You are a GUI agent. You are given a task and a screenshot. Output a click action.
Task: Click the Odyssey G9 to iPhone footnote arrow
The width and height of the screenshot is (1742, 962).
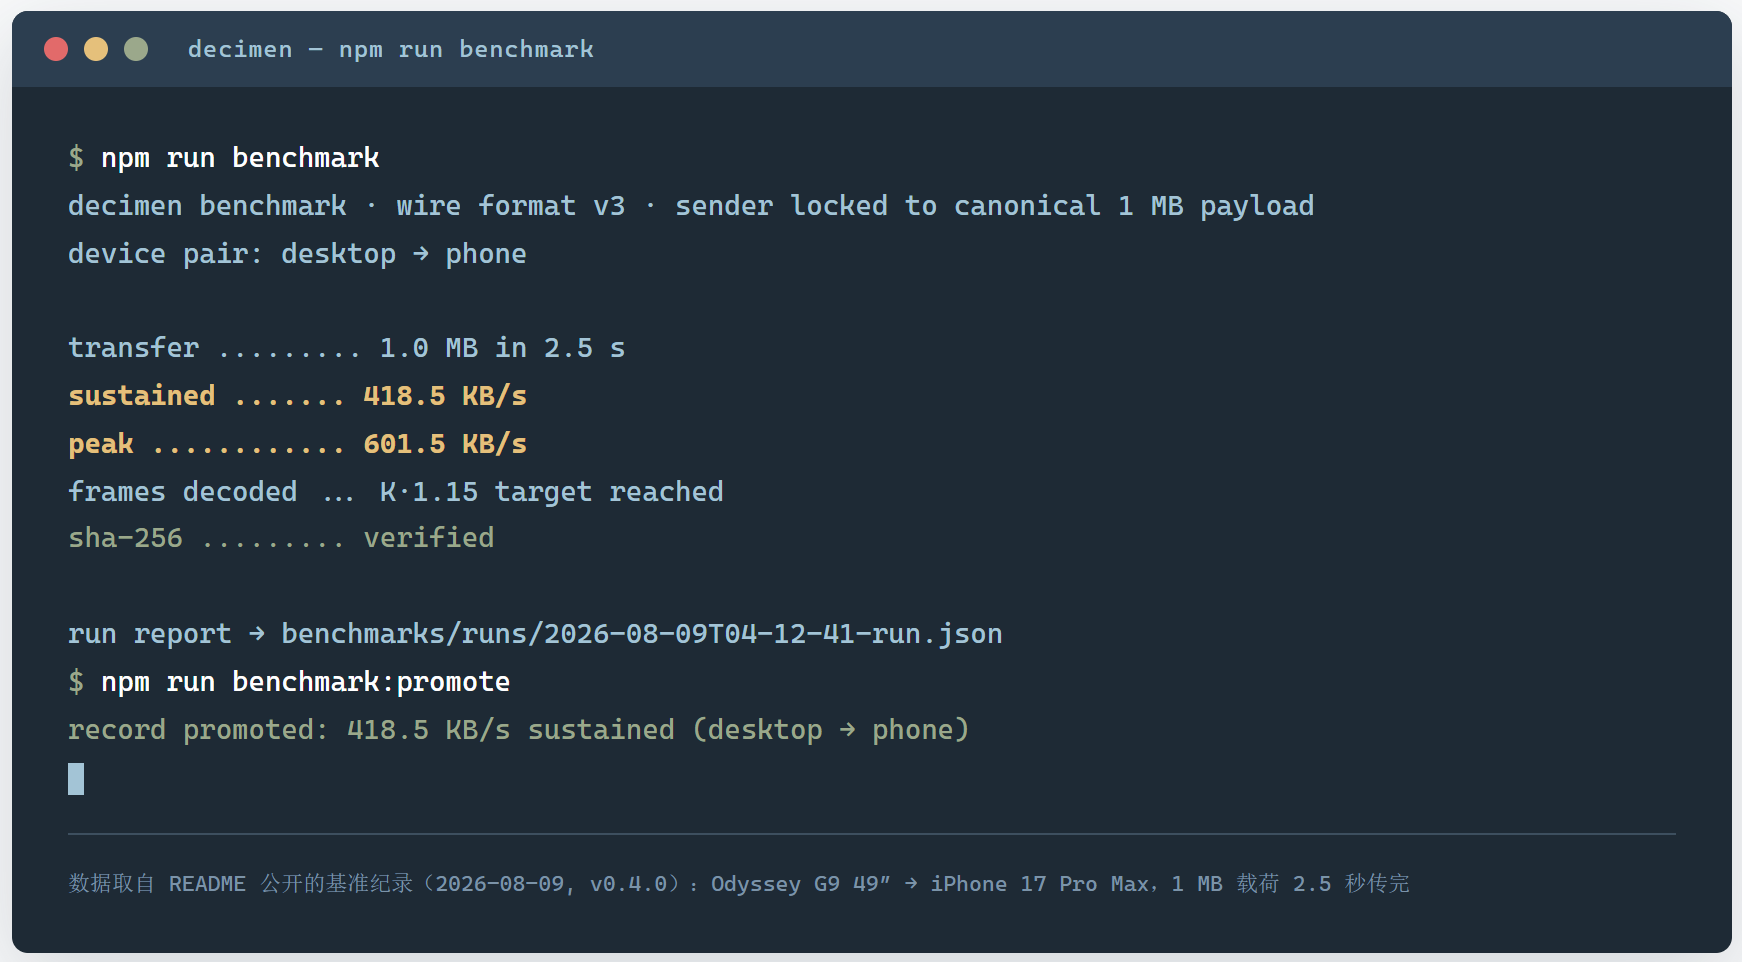point(911,884)
